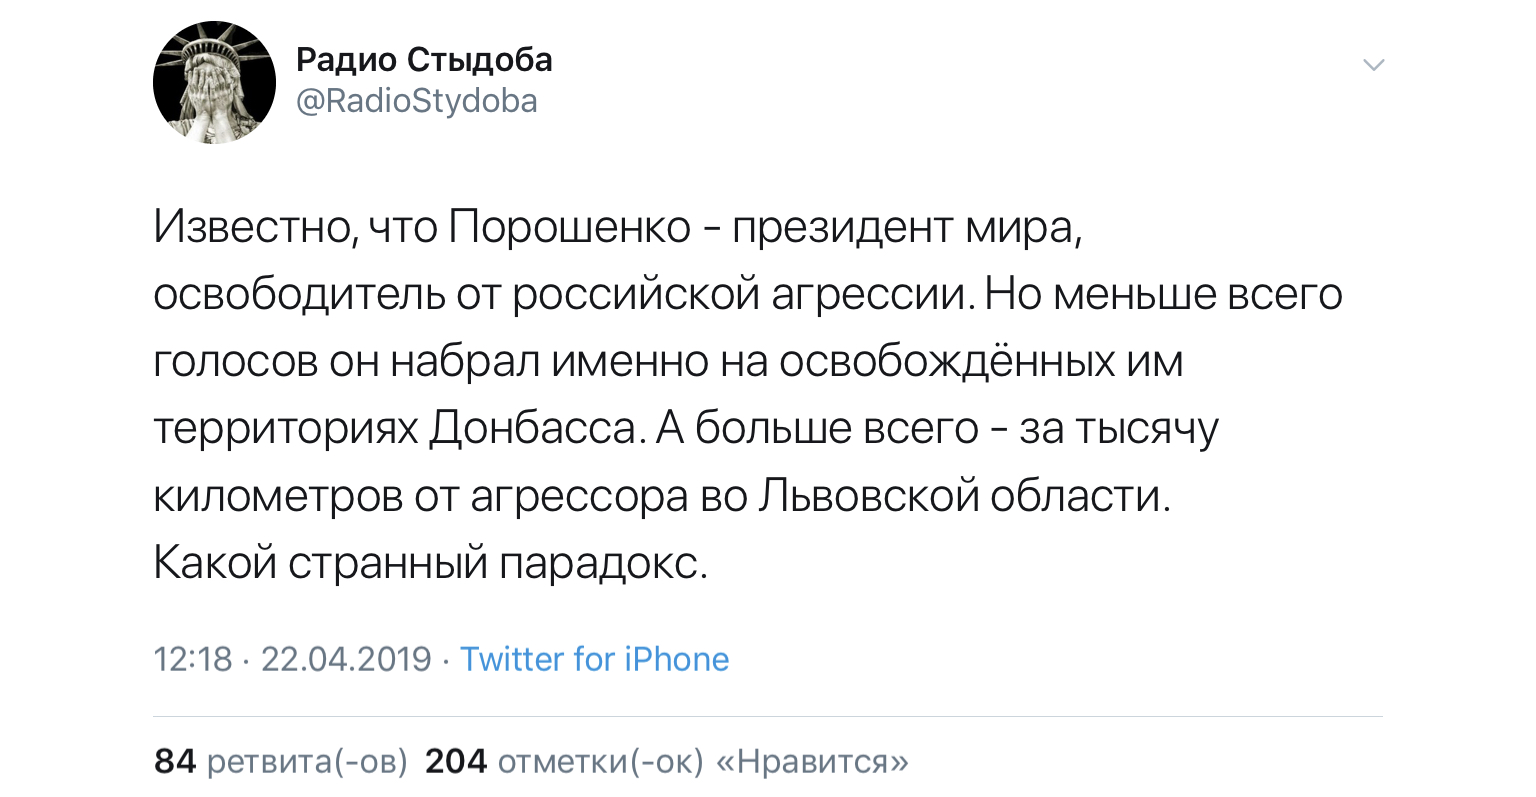Click the Радио Стыдоба profile avatar
The height and width of the screenshot is (797, 1536).
pos(214,82)
